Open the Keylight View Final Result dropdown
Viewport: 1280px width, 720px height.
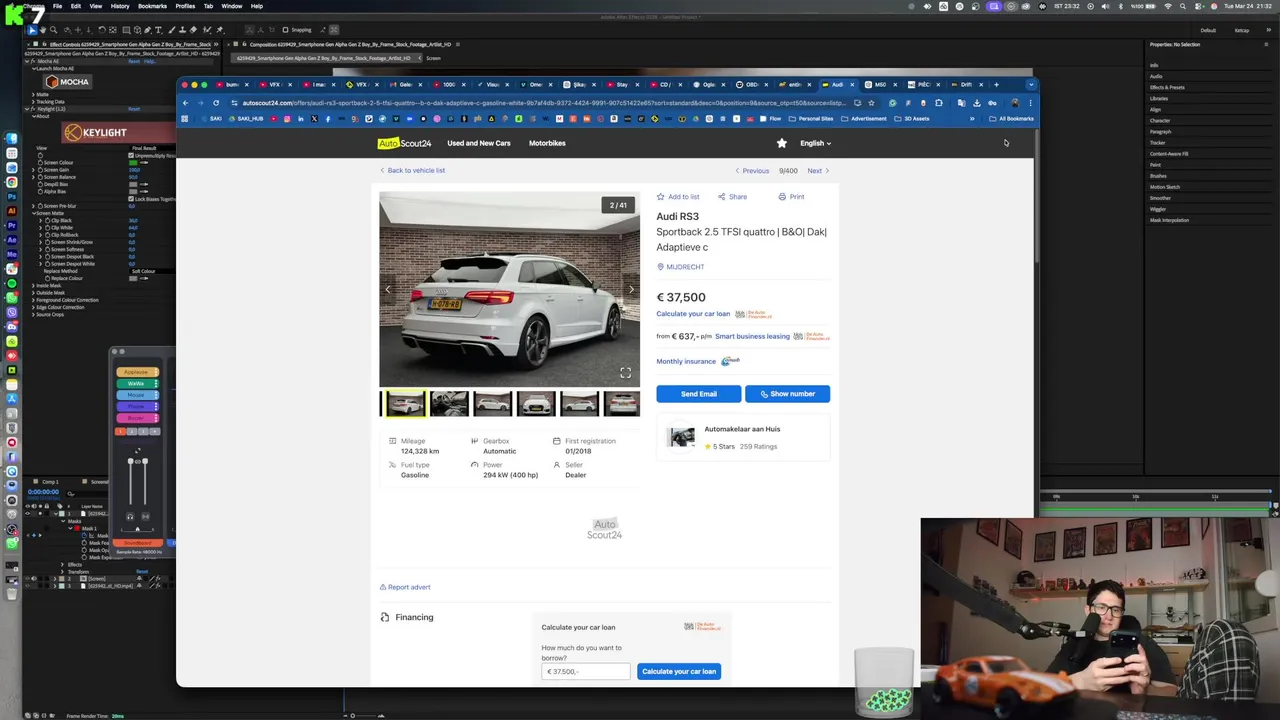tap(153, 148)
